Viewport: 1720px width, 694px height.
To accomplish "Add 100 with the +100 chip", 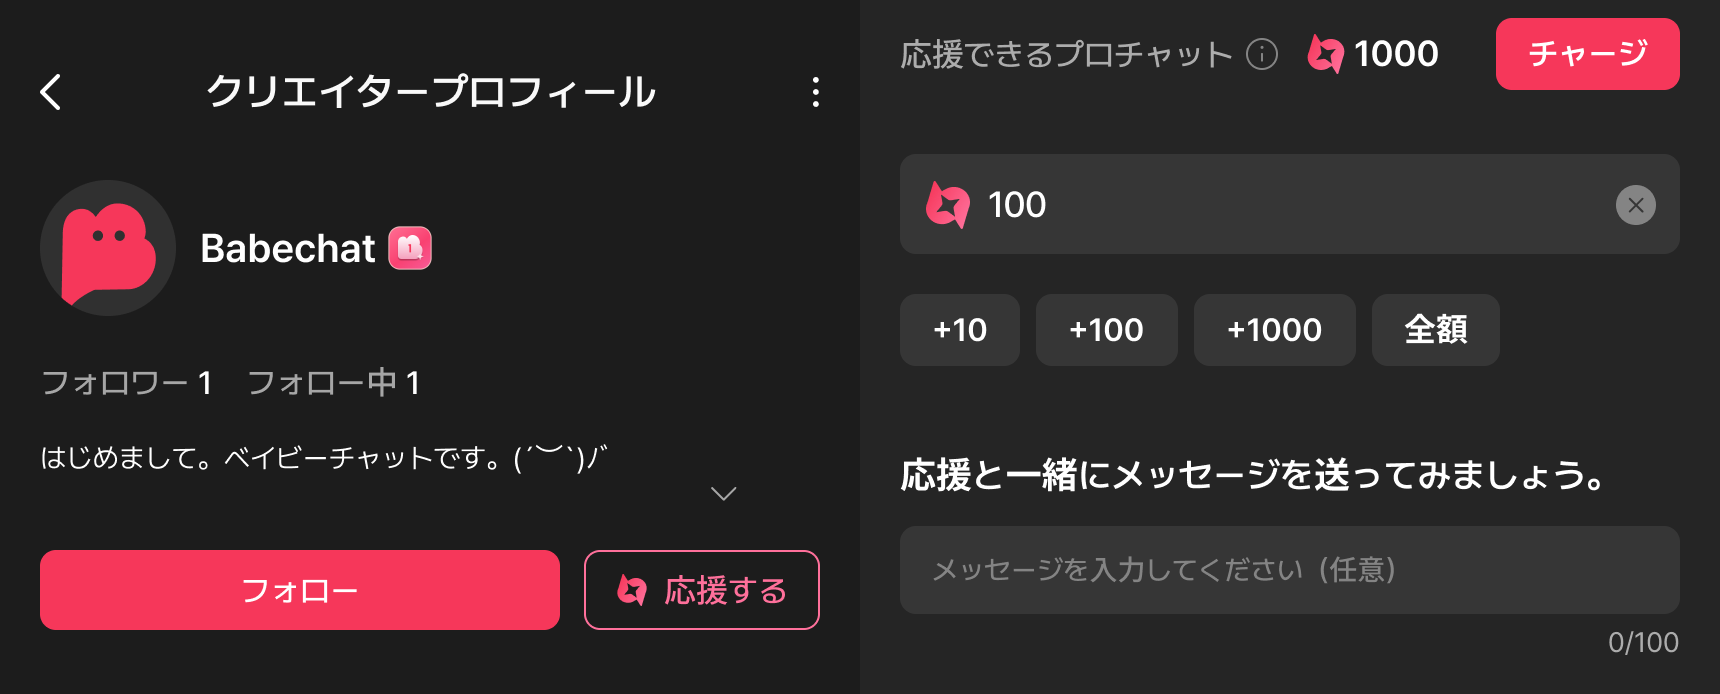I will pyautogui.click(x=1106, y=330).
